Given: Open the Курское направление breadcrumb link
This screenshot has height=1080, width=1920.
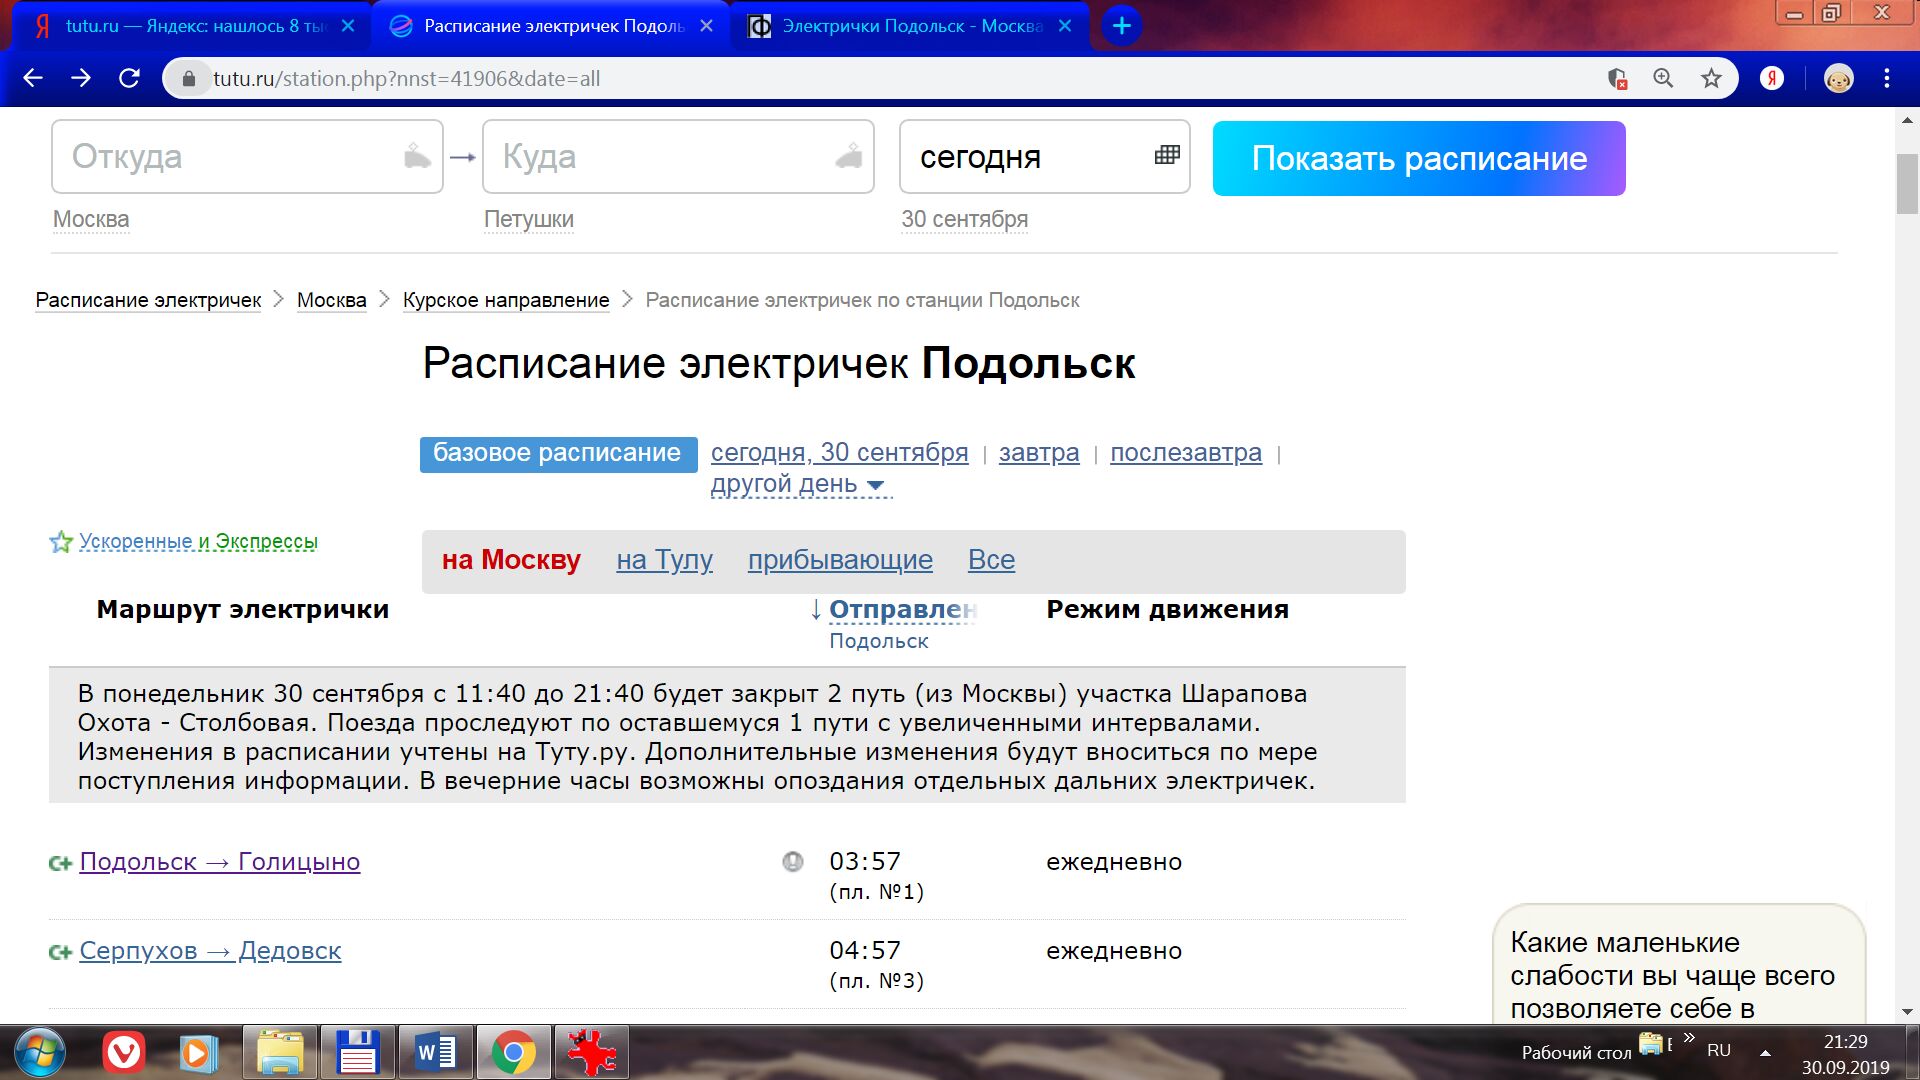Looking at the screenshot, I should [505, 300].
